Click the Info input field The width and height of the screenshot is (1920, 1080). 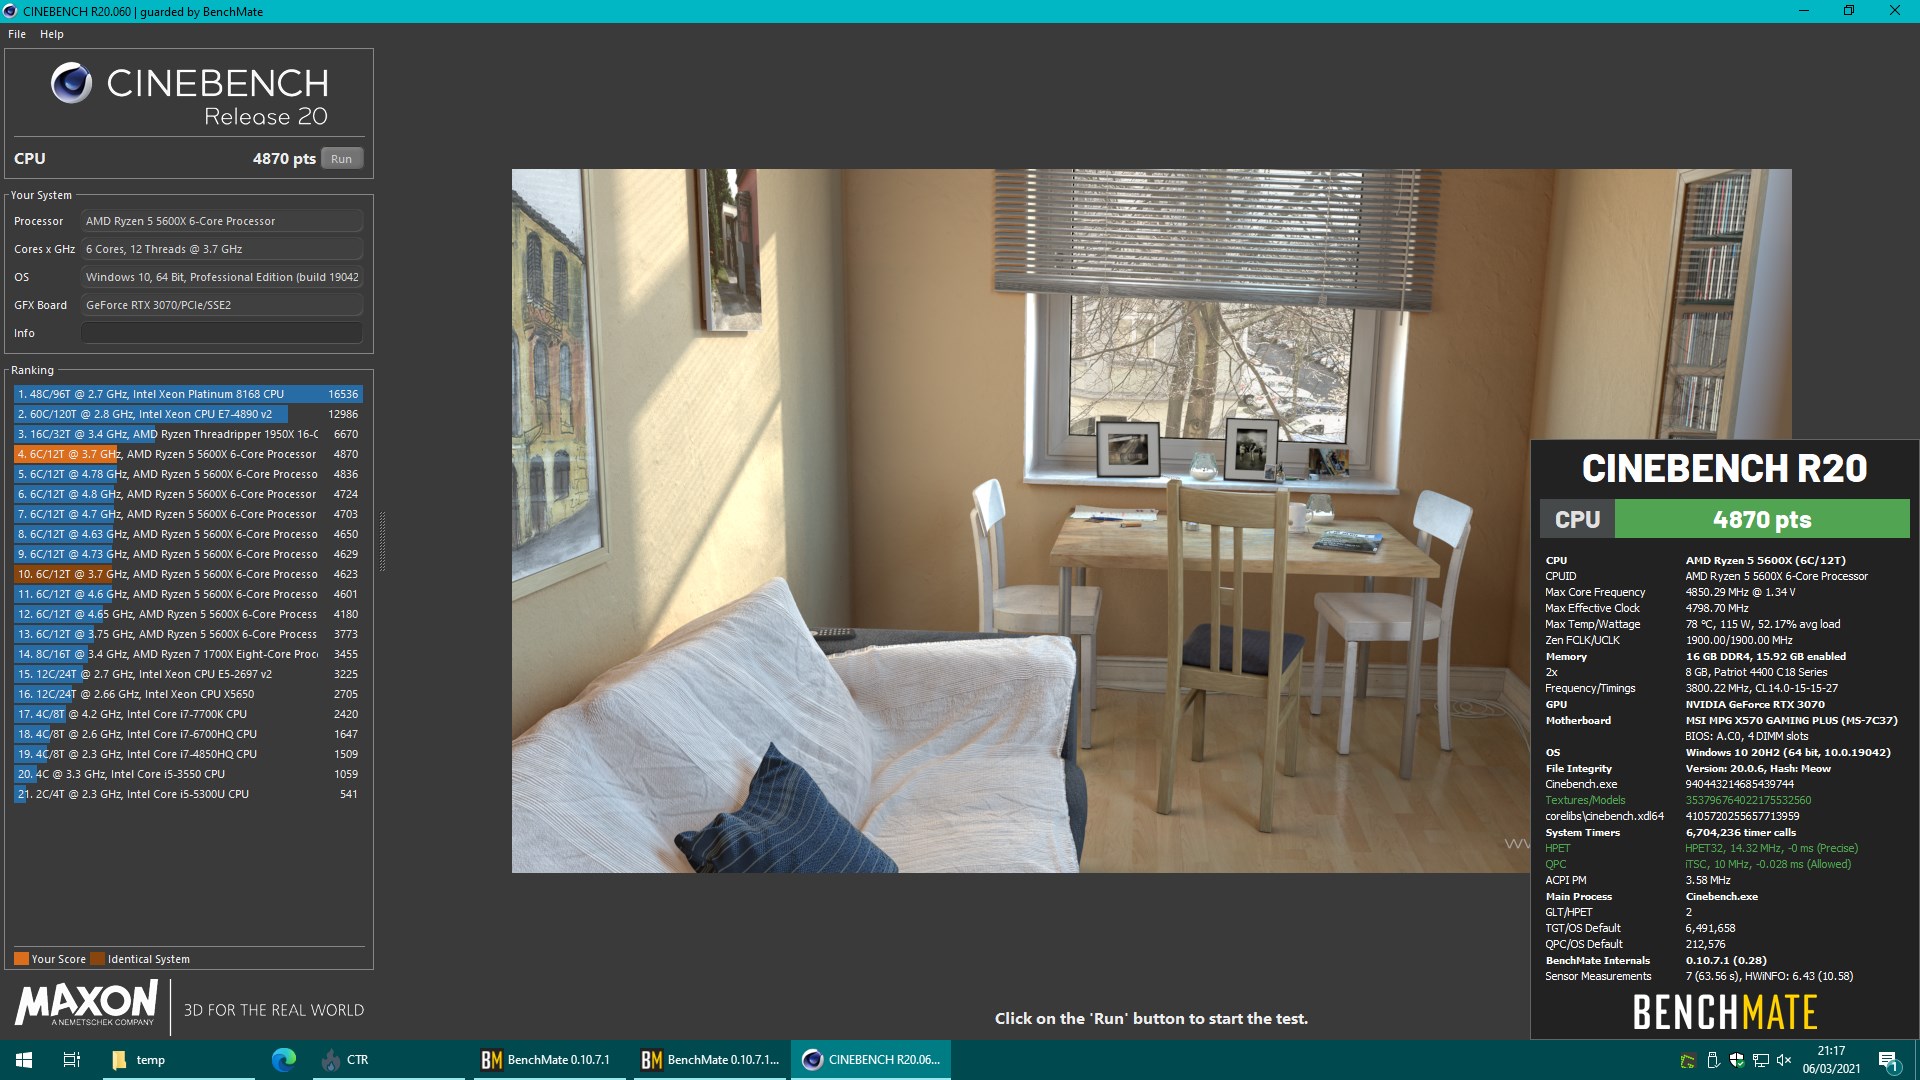221,333
